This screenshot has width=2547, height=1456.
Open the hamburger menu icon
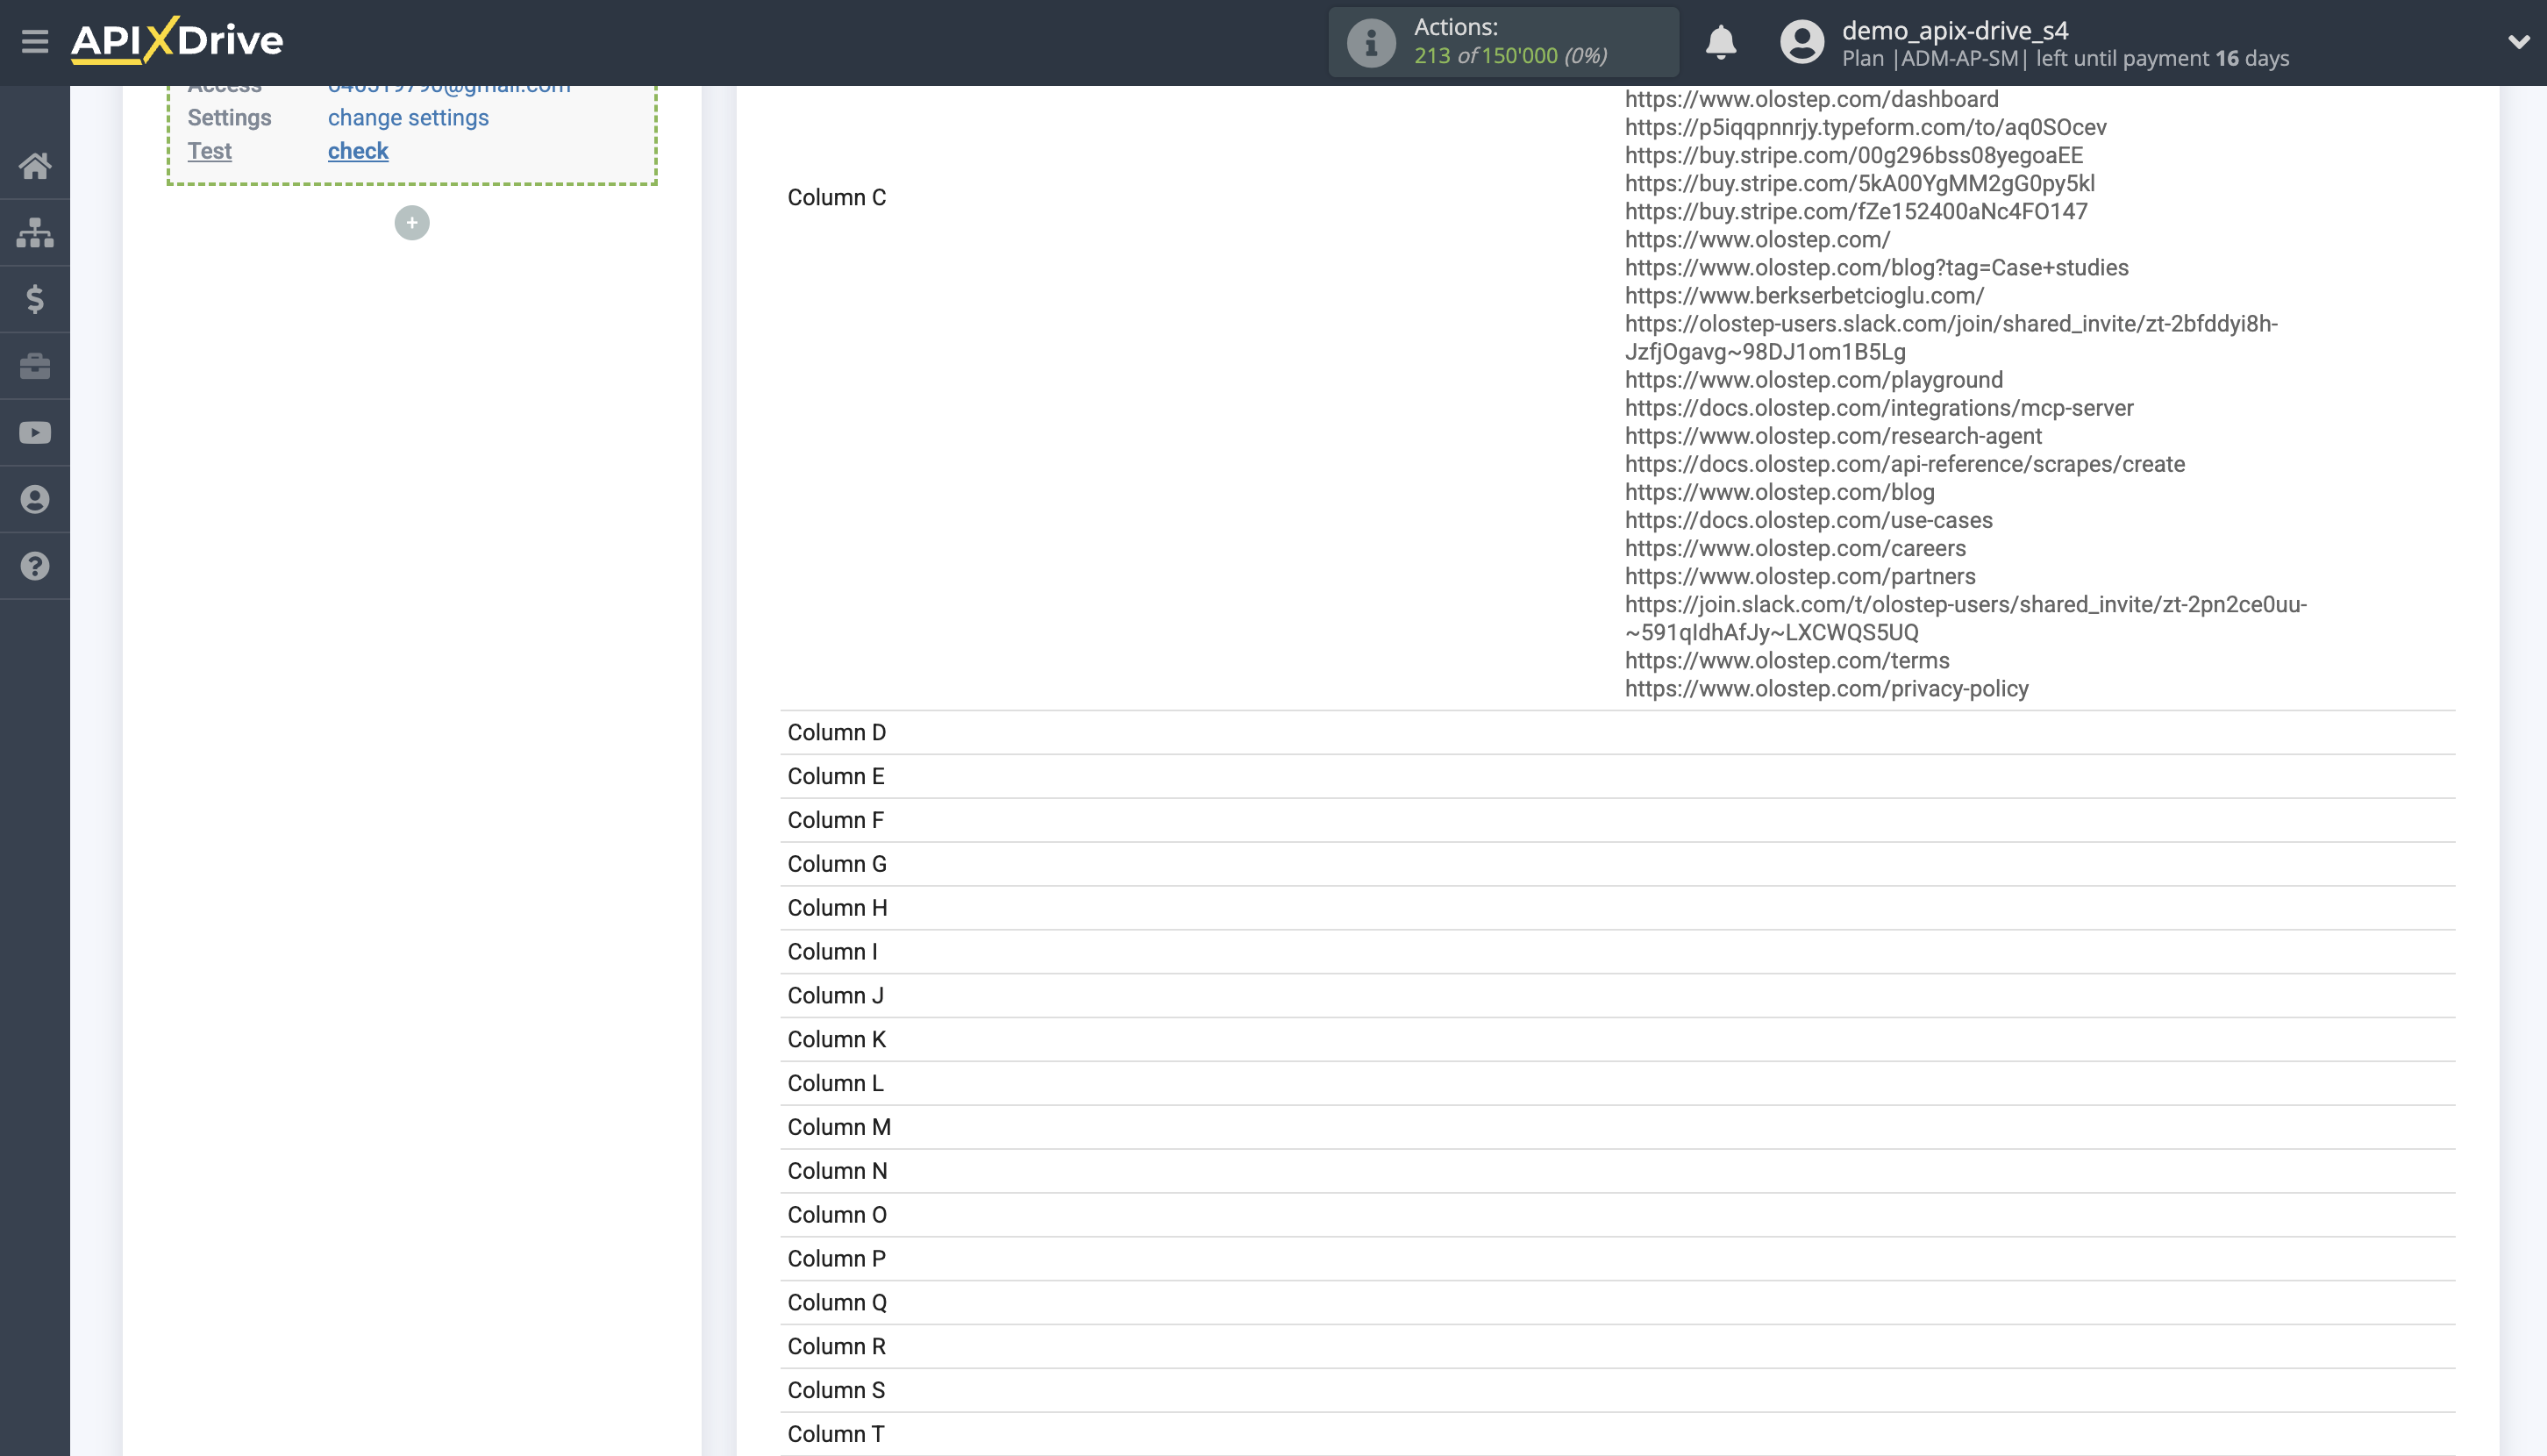pyautogui.click(x=35, y=41)
